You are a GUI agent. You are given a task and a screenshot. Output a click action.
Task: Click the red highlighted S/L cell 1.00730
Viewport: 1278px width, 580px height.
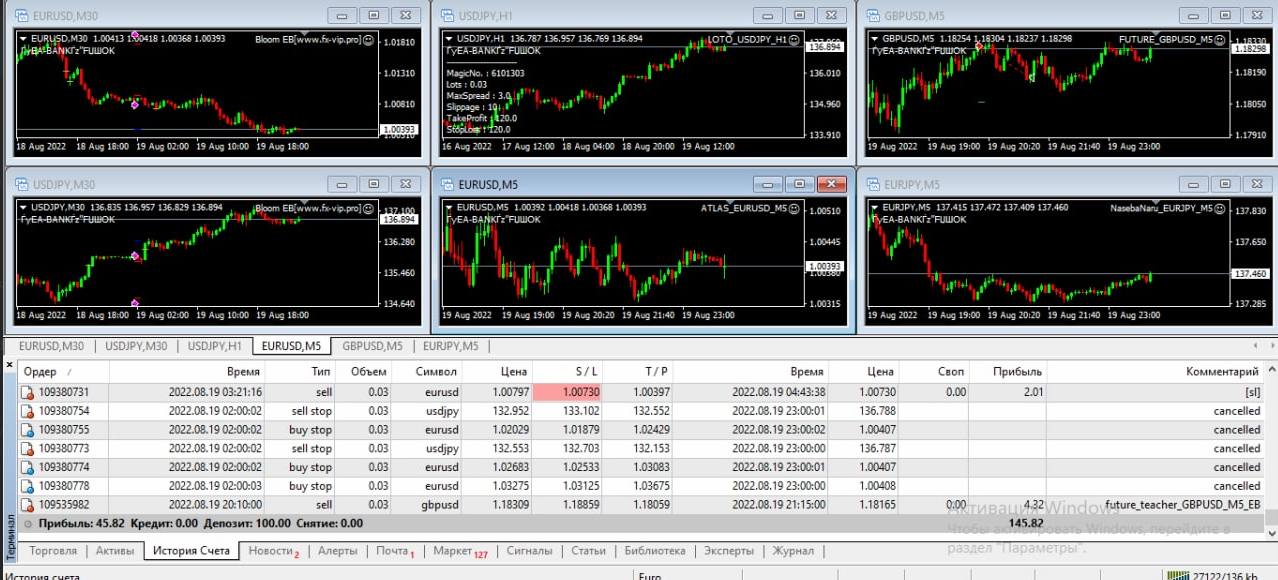[568, 393]
